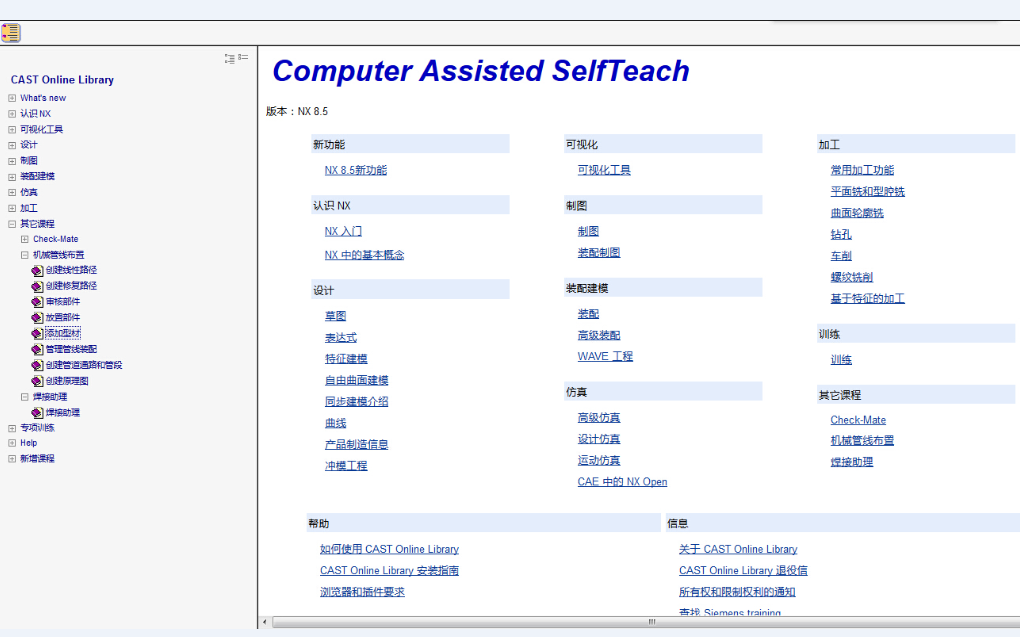Open the NX 入门 link
The image size is (1020, 637).
343,232
